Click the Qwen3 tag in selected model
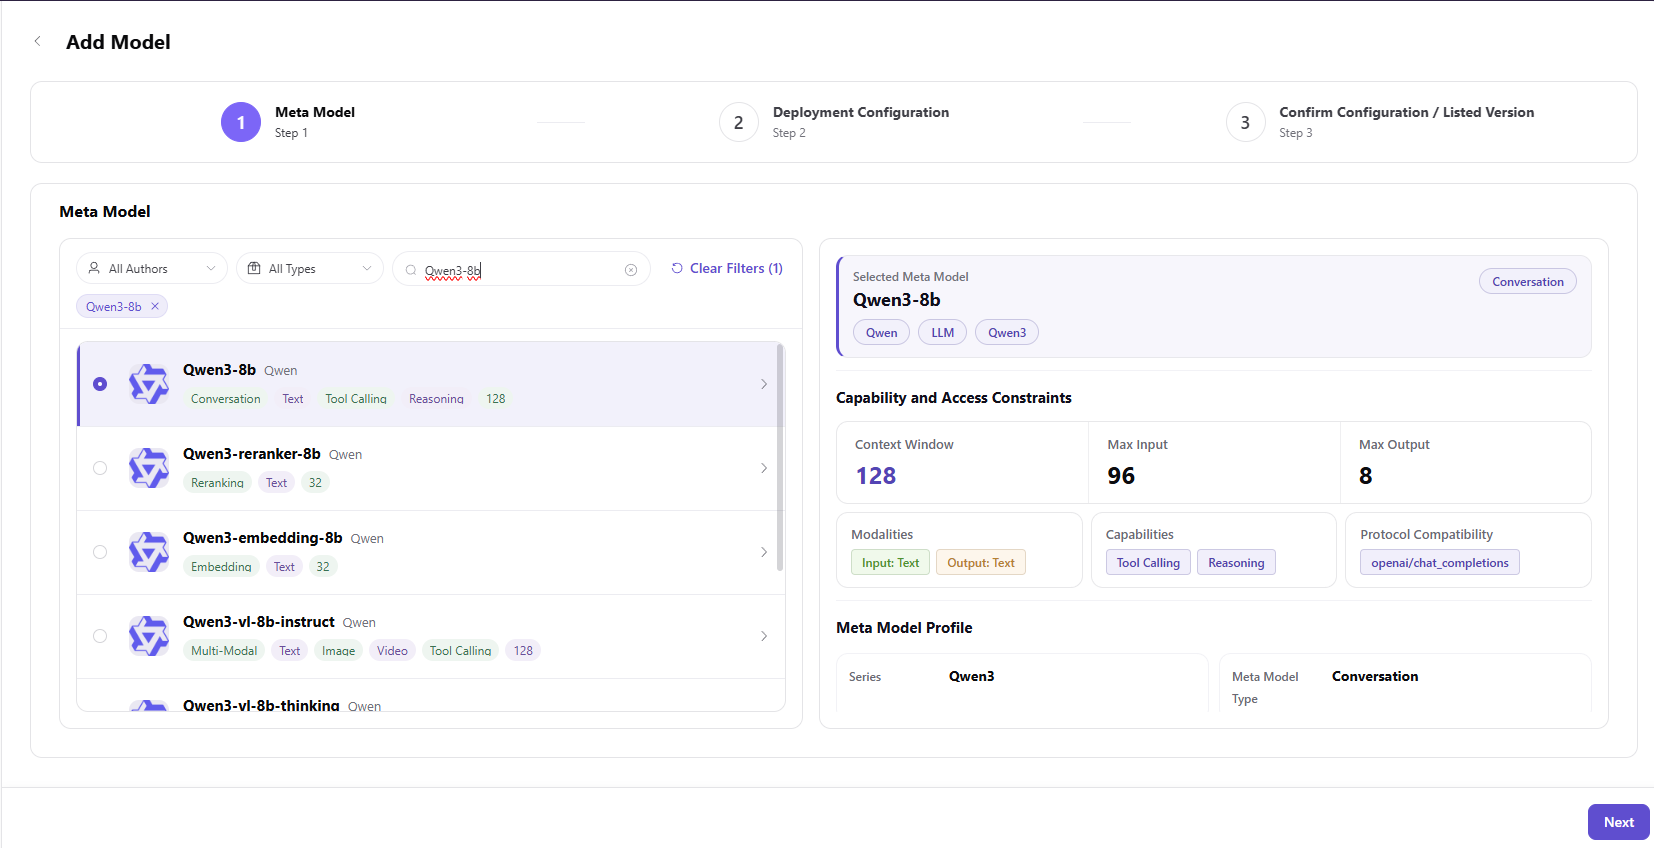The width and height of the screenshot is (1654, 848). click(x=1006, y=333)
